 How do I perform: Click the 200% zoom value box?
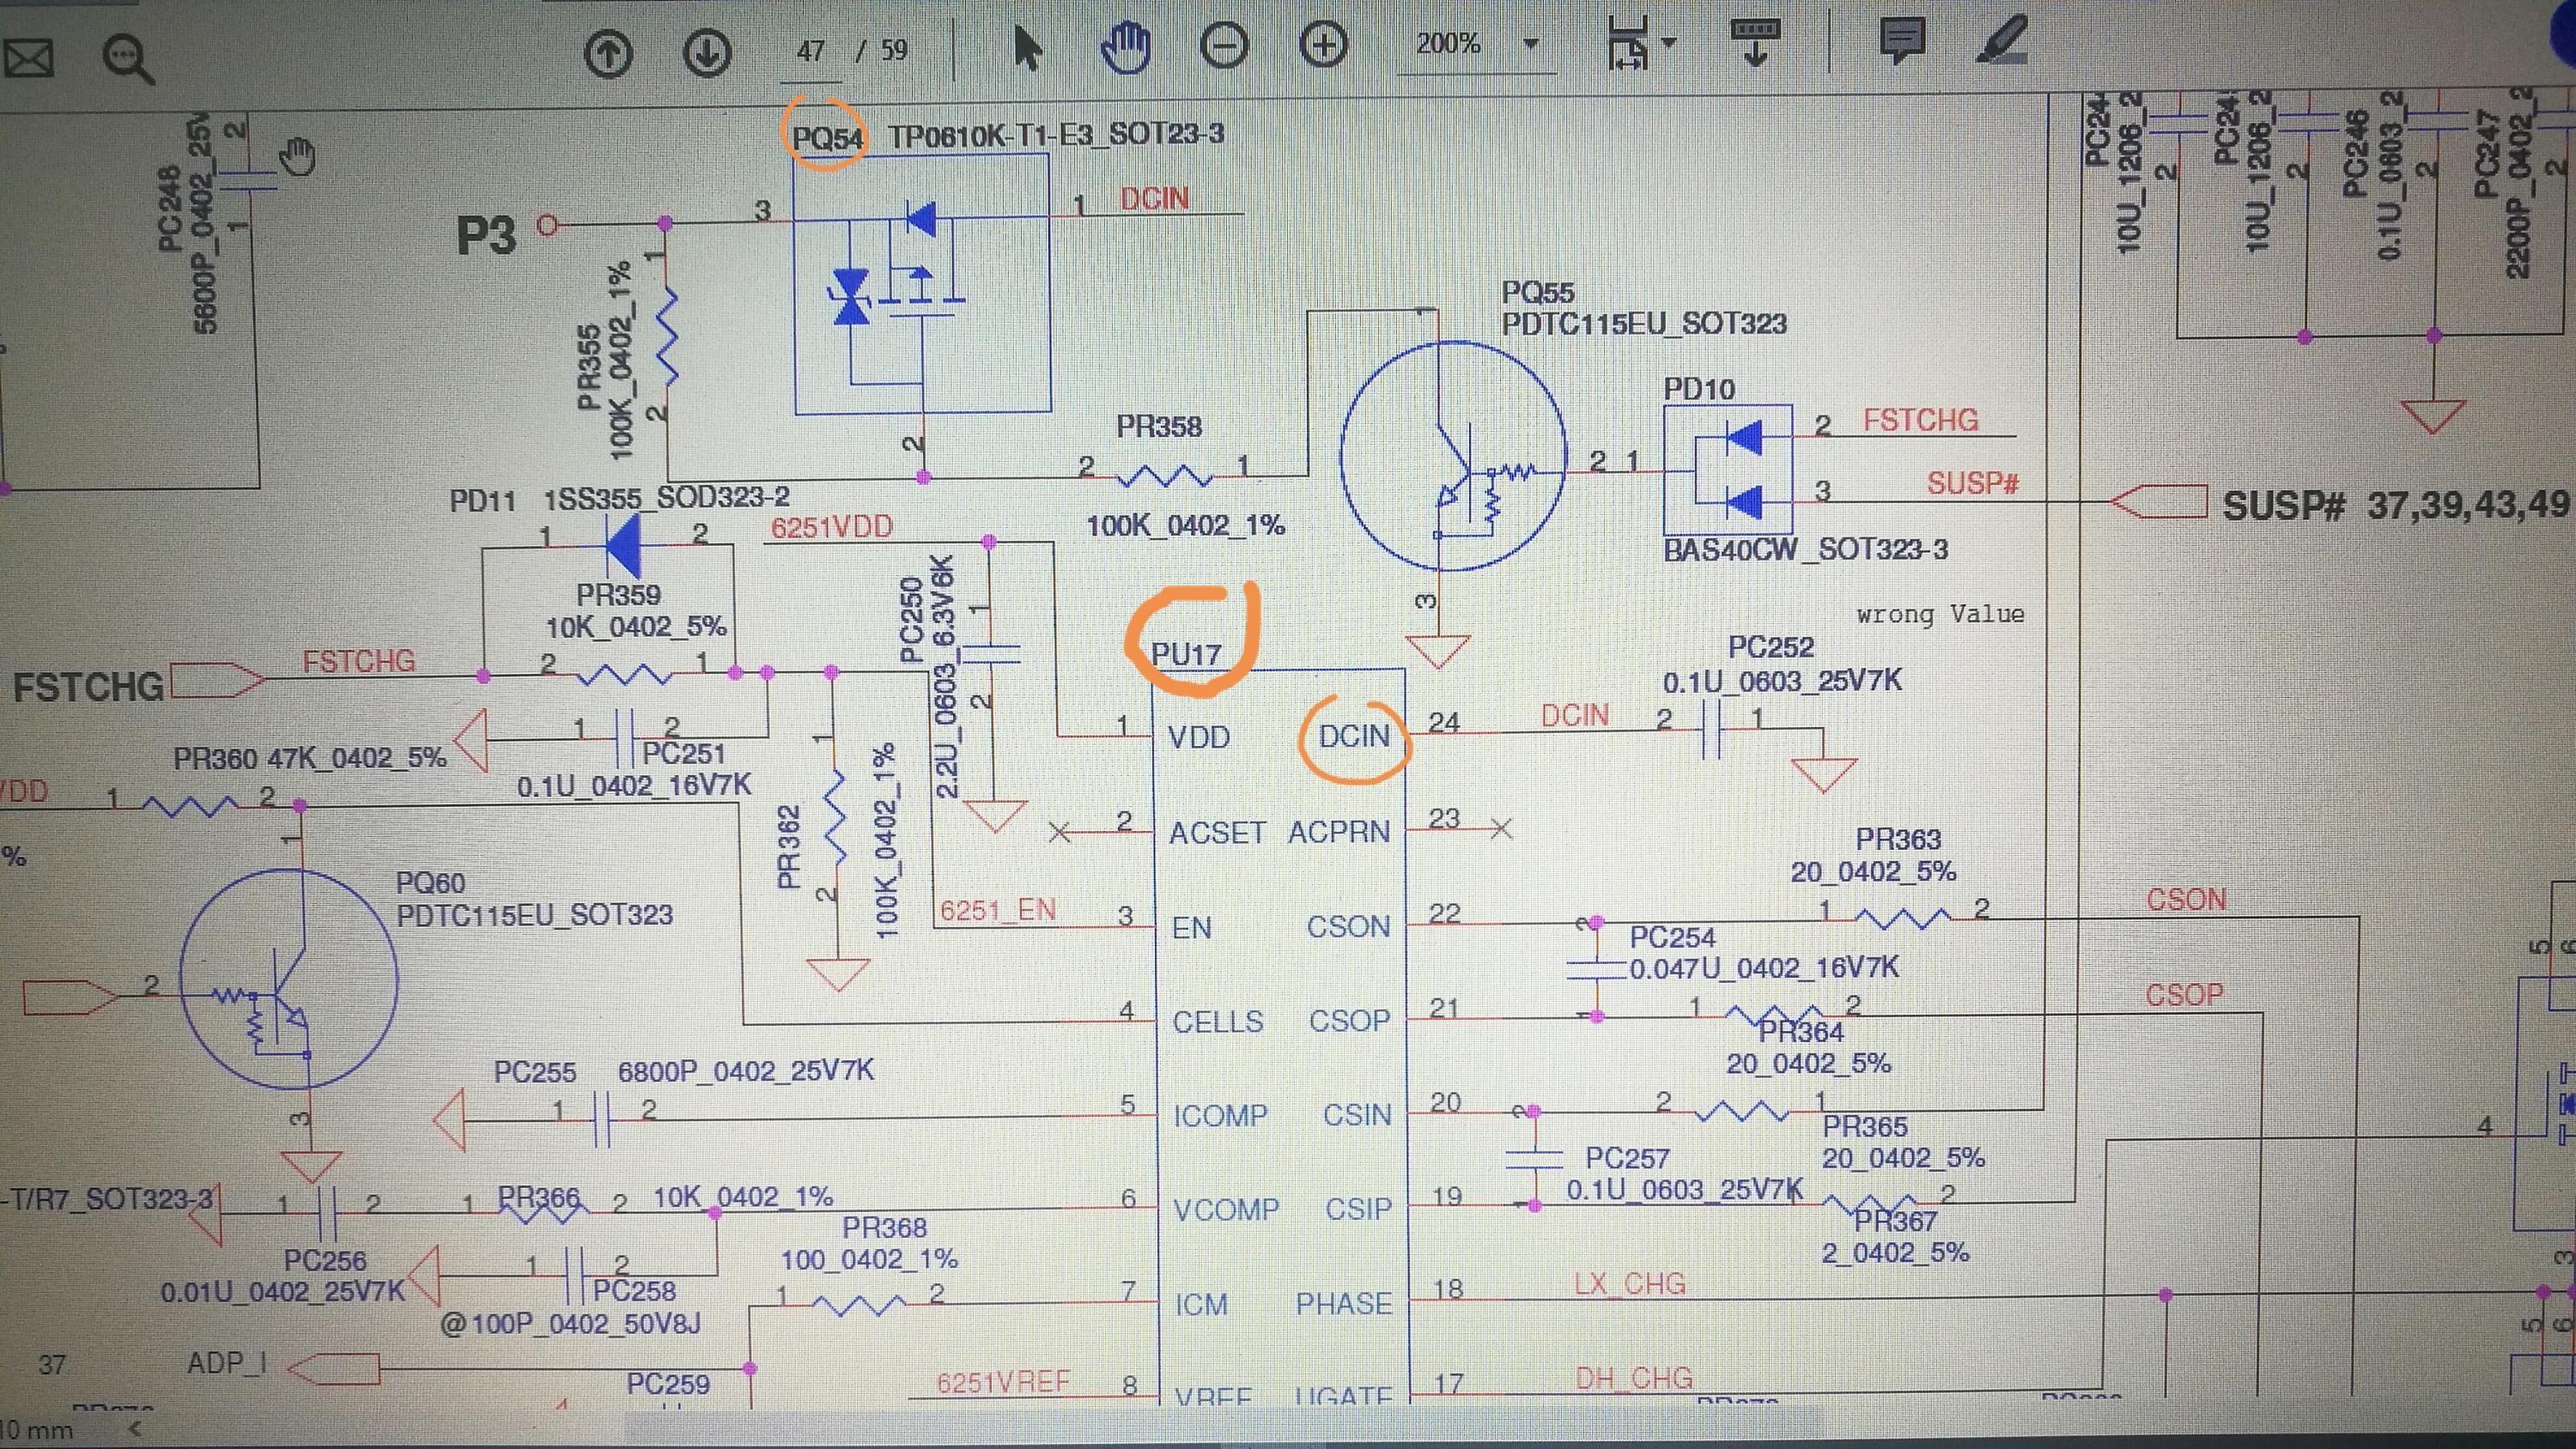tap(1448, 44)
